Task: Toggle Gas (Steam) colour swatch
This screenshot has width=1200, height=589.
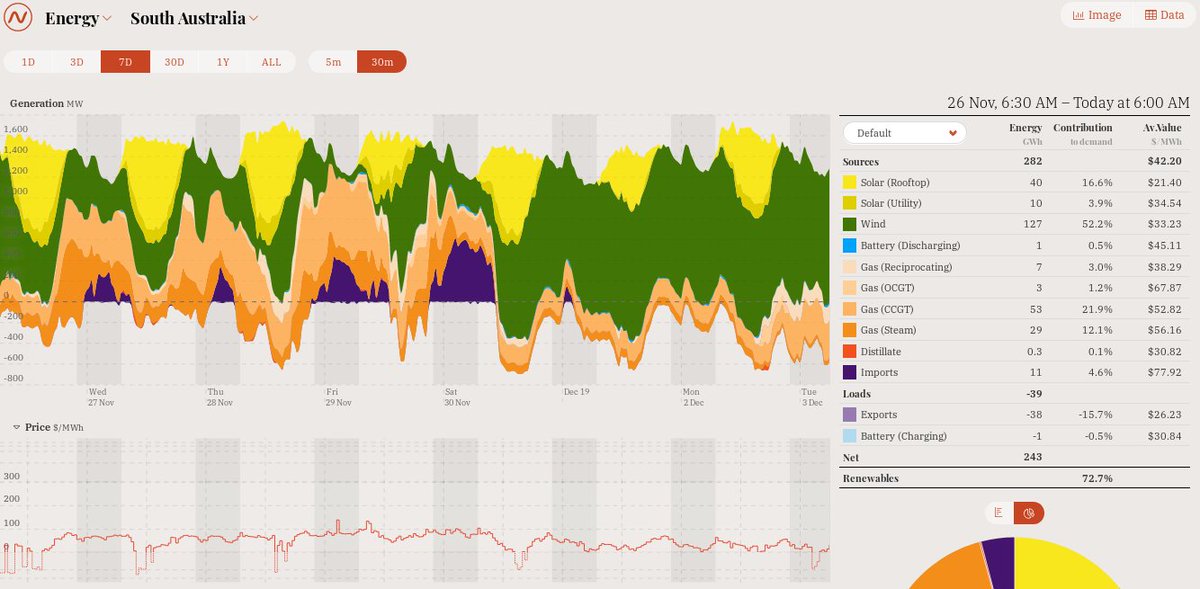Action: [849, 330]
